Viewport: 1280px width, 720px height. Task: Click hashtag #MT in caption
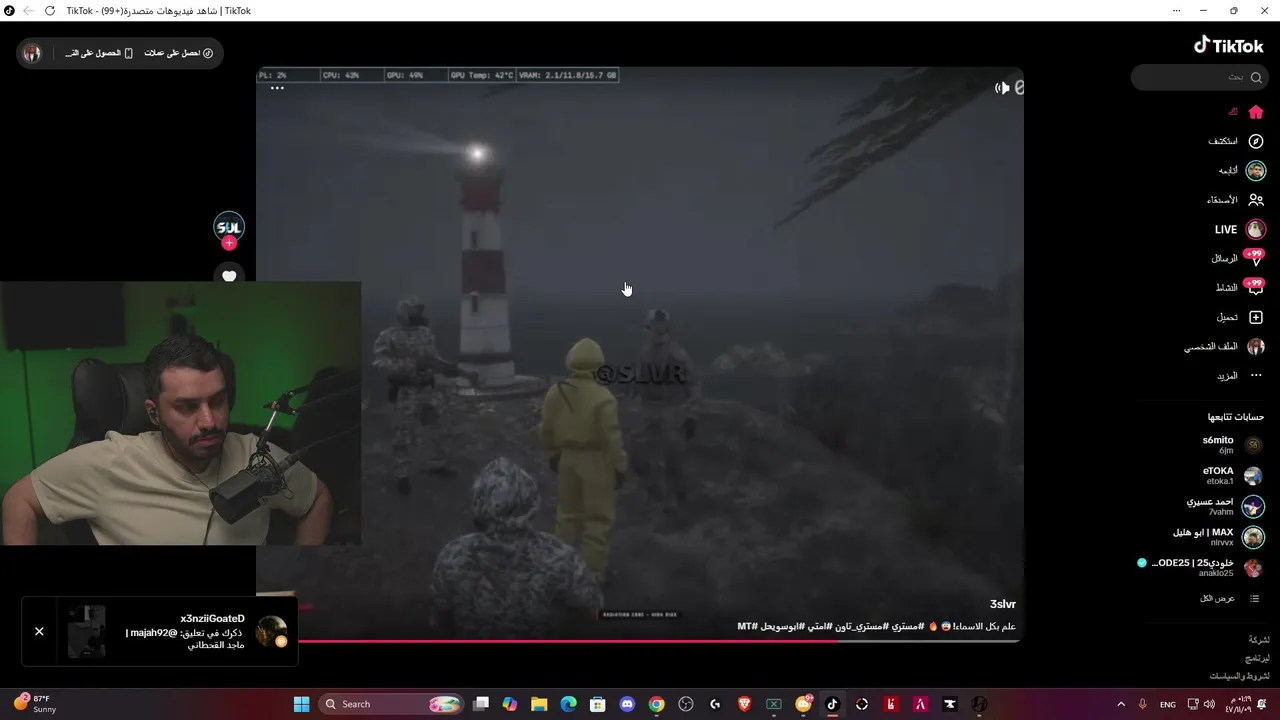tap(747, 626)
